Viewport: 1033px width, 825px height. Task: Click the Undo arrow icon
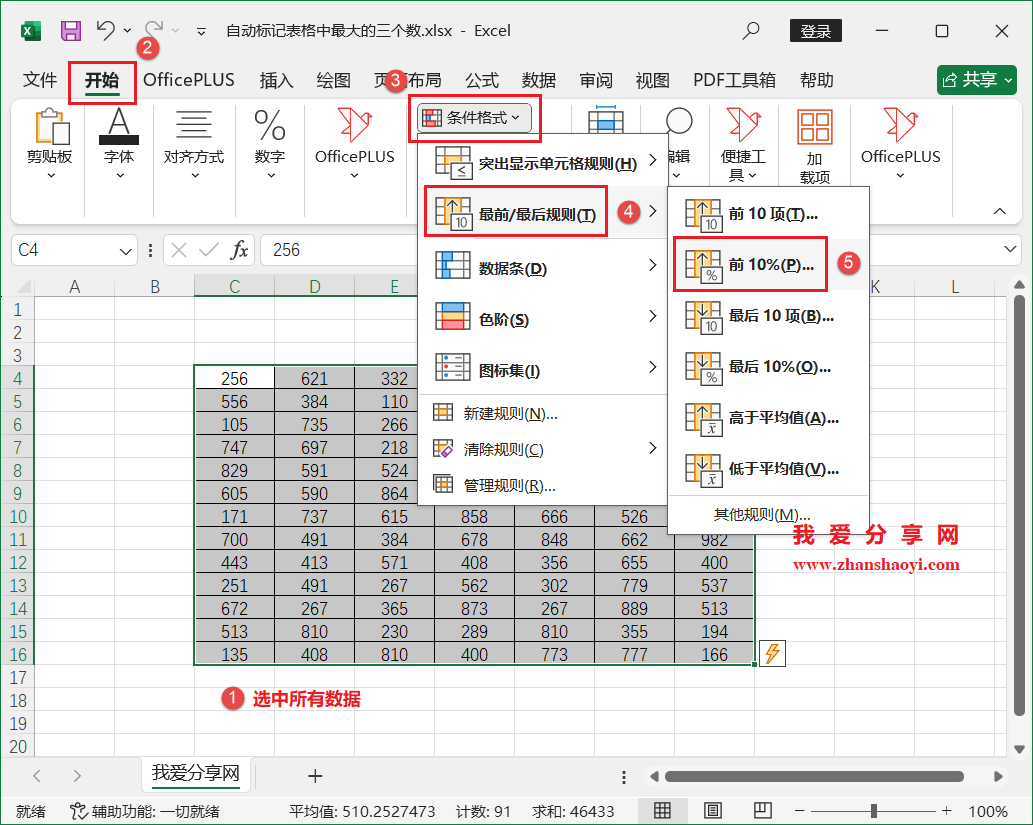pos(105,30)
